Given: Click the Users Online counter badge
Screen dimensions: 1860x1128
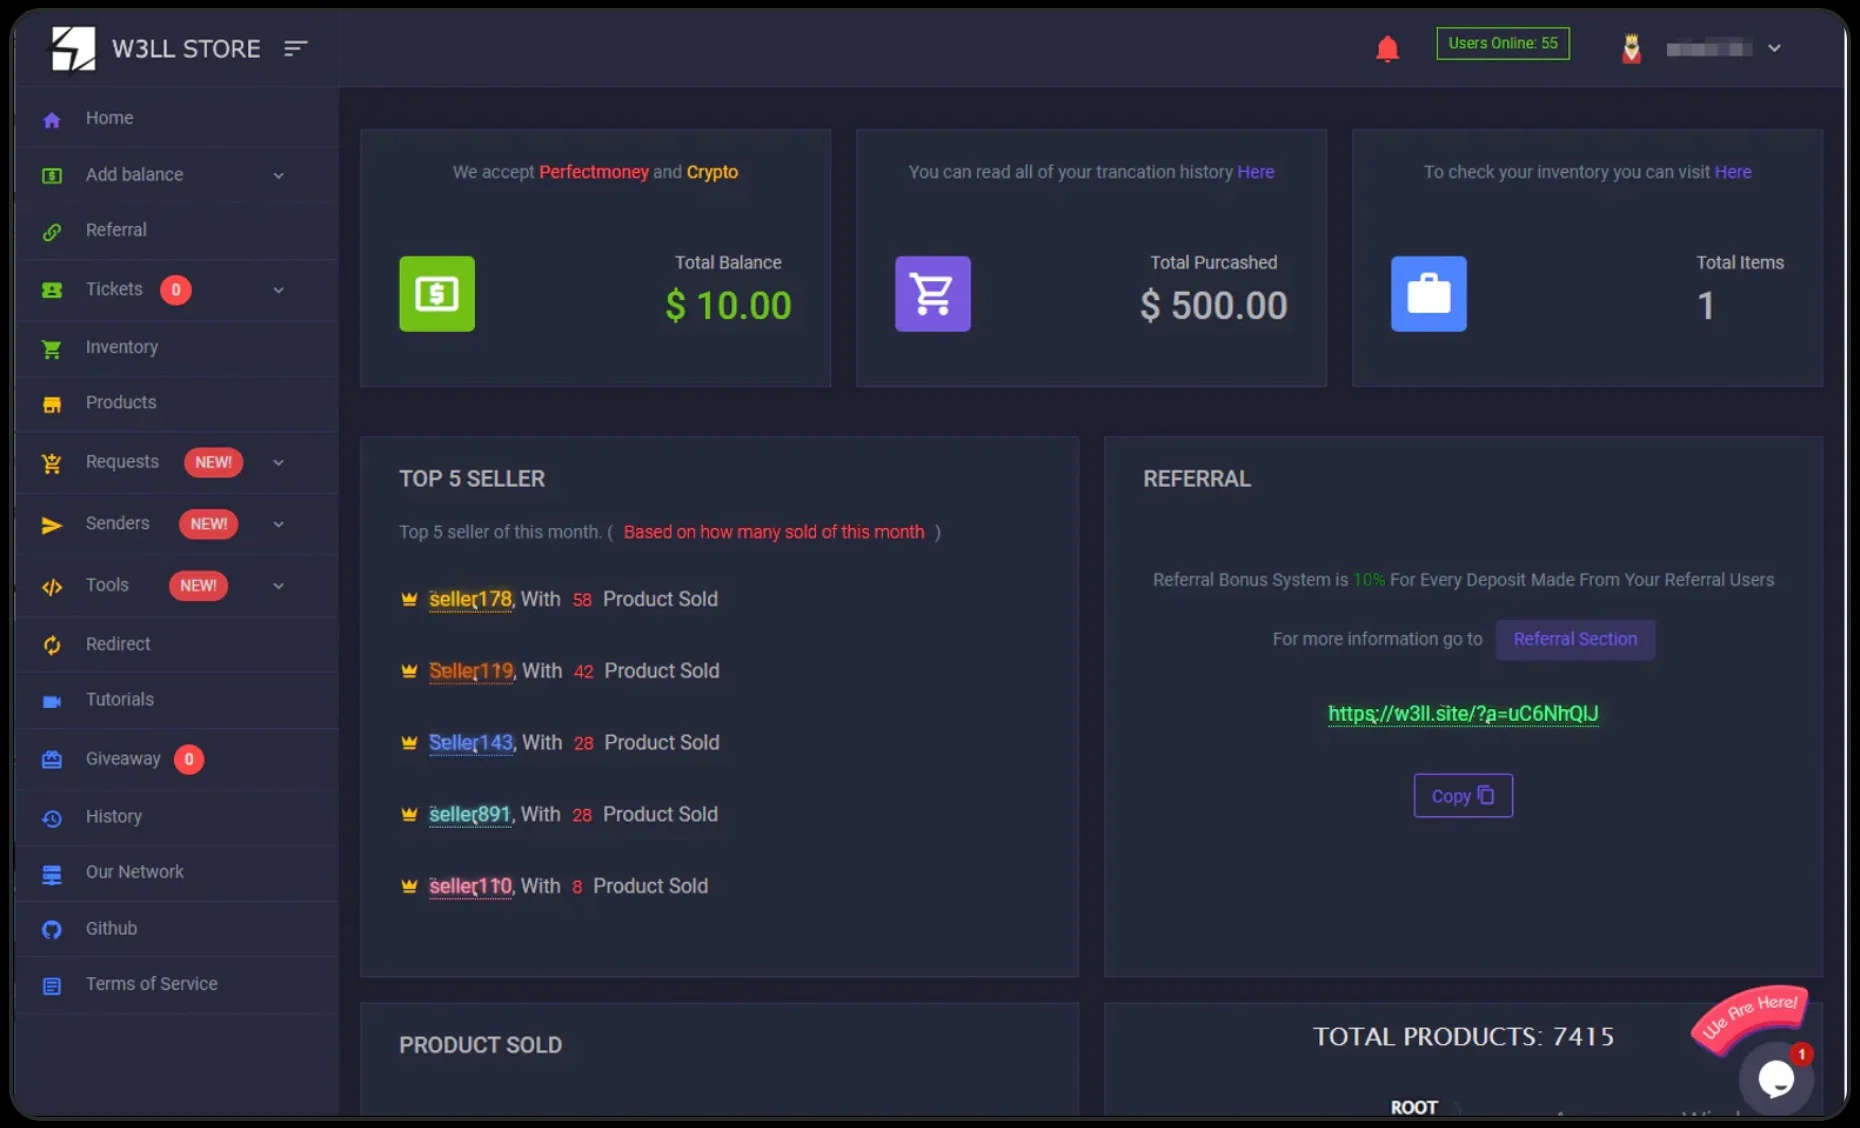Looking at the screenshot, I should [1502, 43].
